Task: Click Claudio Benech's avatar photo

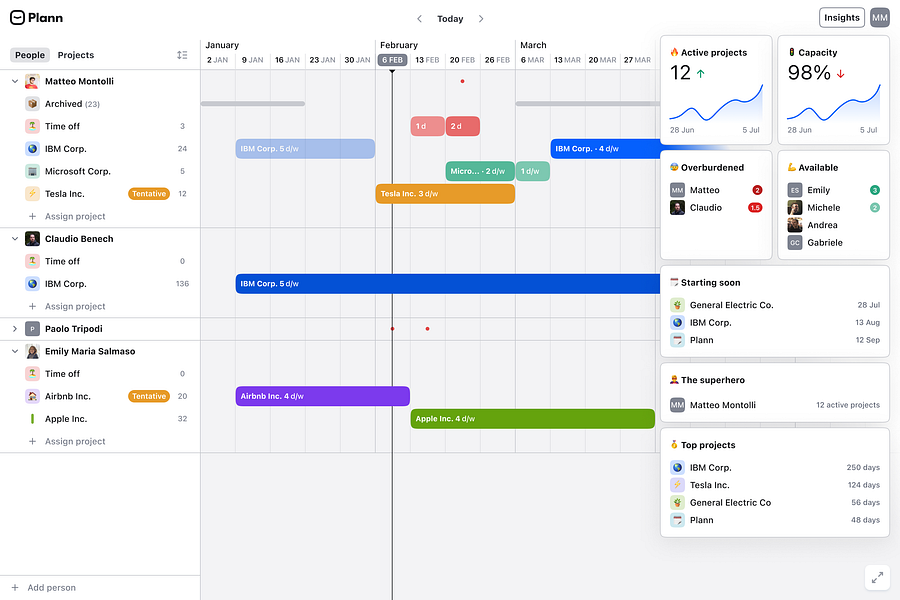Action: tap(32, 239)
